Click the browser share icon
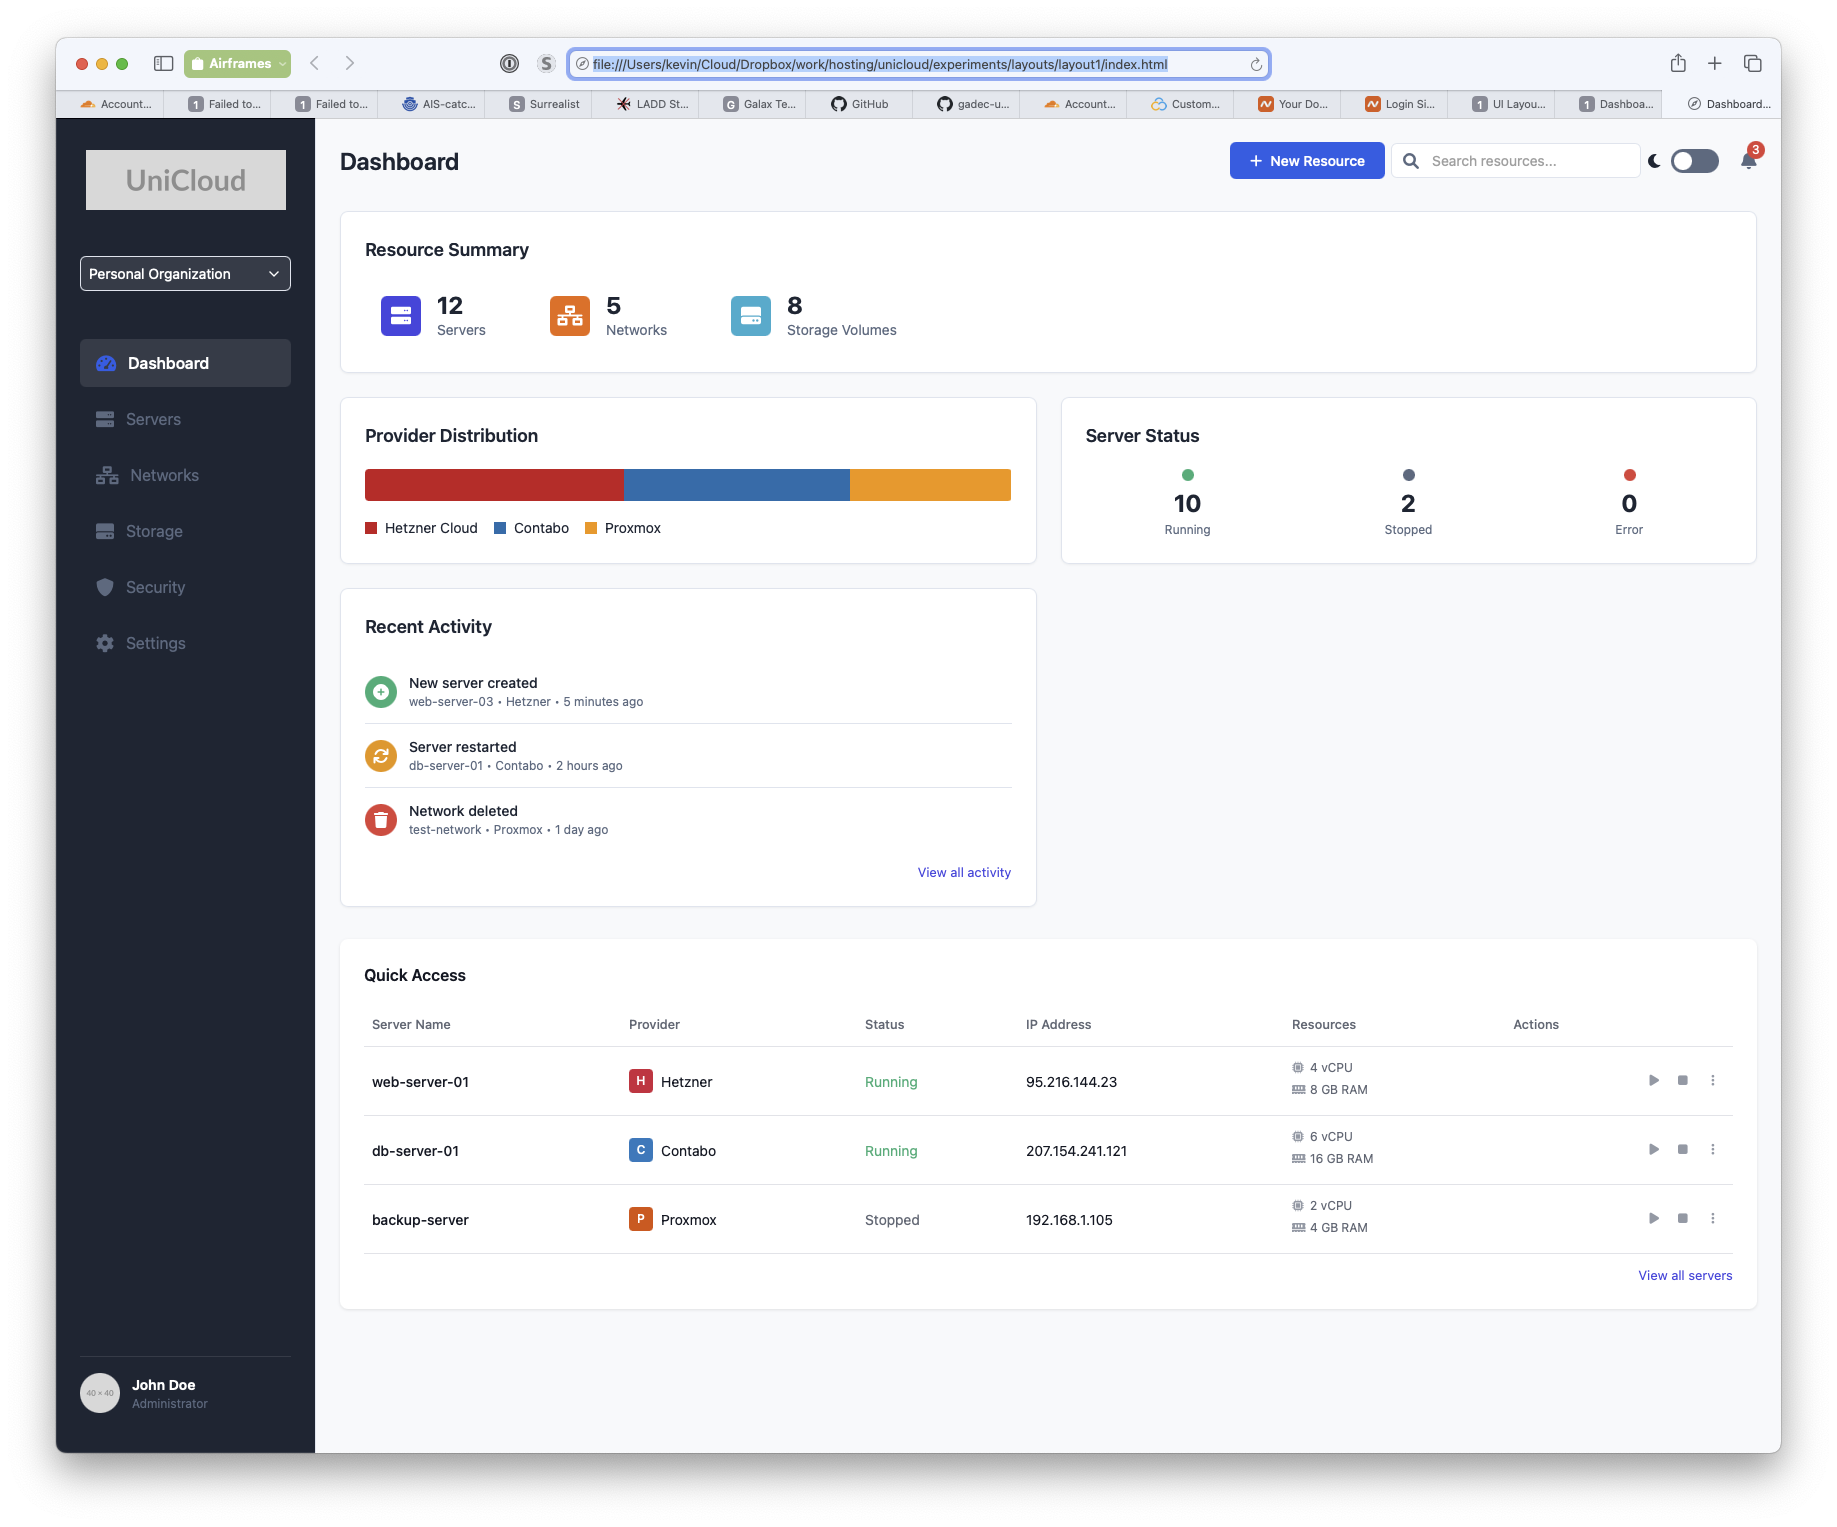 click(x=1678, y=63)
